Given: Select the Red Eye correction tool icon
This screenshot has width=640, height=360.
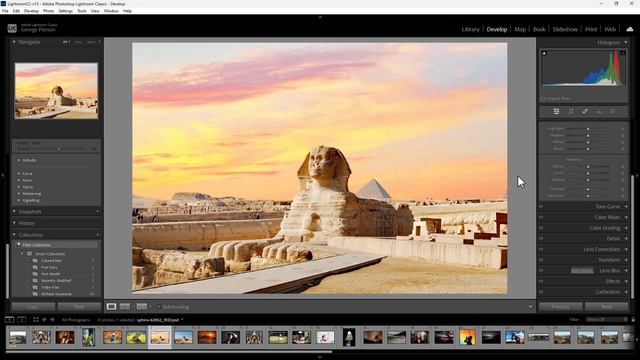Looking at the screenshot, I should click(x=599, y=111).
